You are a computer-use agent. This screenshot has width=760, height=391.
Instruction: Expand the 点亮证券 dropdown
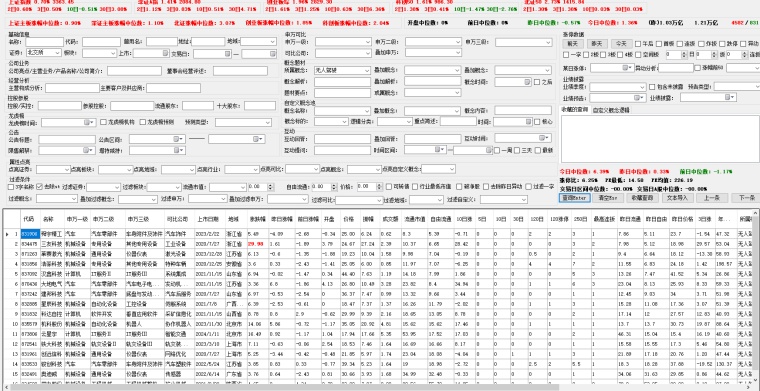pyautogui.click(x=53, y=170)
